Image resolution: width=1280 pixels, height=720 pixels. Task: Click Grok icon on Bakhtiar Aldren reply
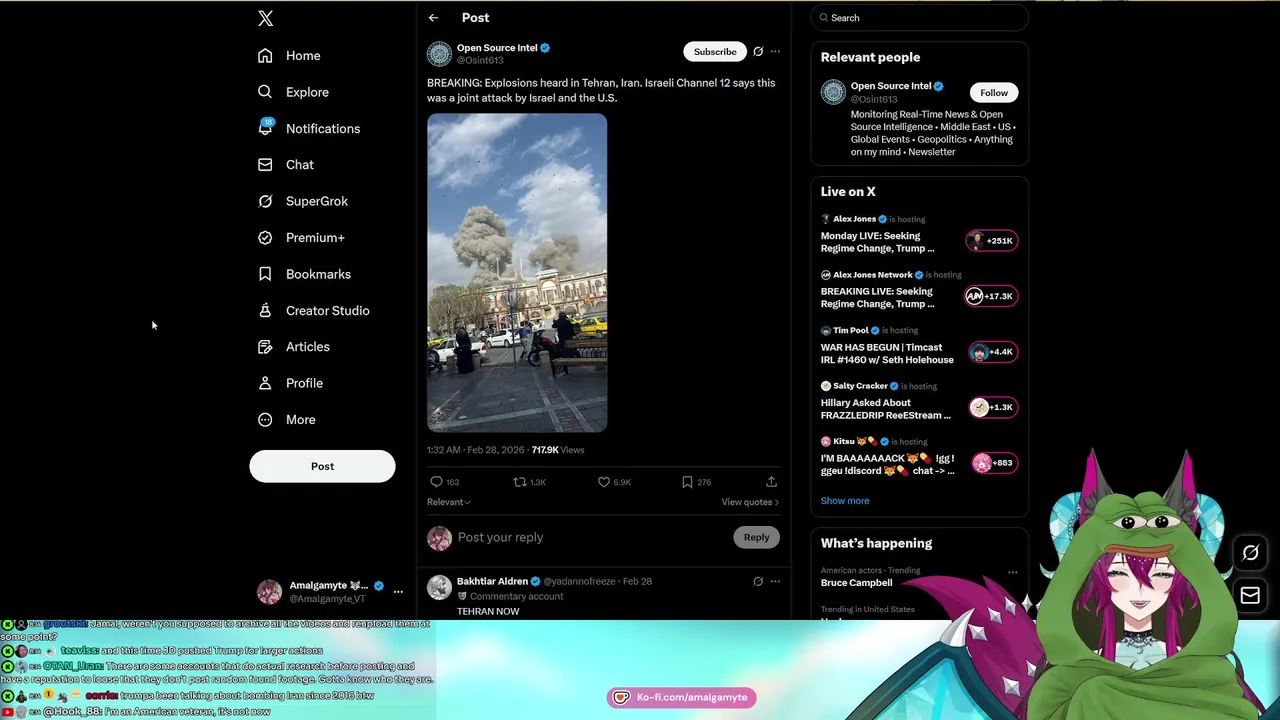(x=758, y=581)
